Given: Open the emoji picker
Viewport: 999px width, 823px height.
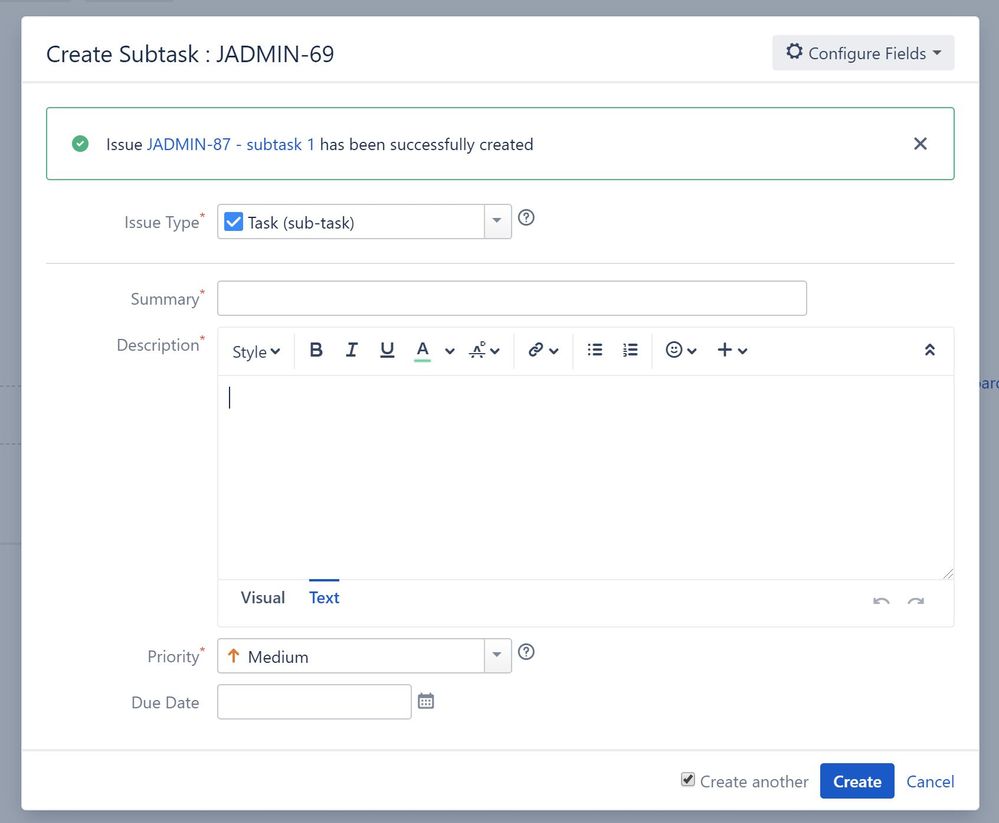Looking at the screenshot, I should pyautogui.click(x=673, y=350).
